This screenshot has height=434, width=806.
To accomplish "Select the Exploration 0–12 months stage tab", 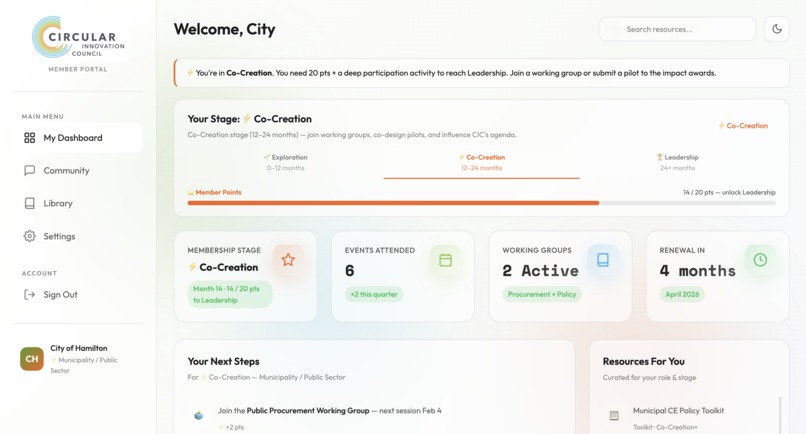I will pos(285,162).
